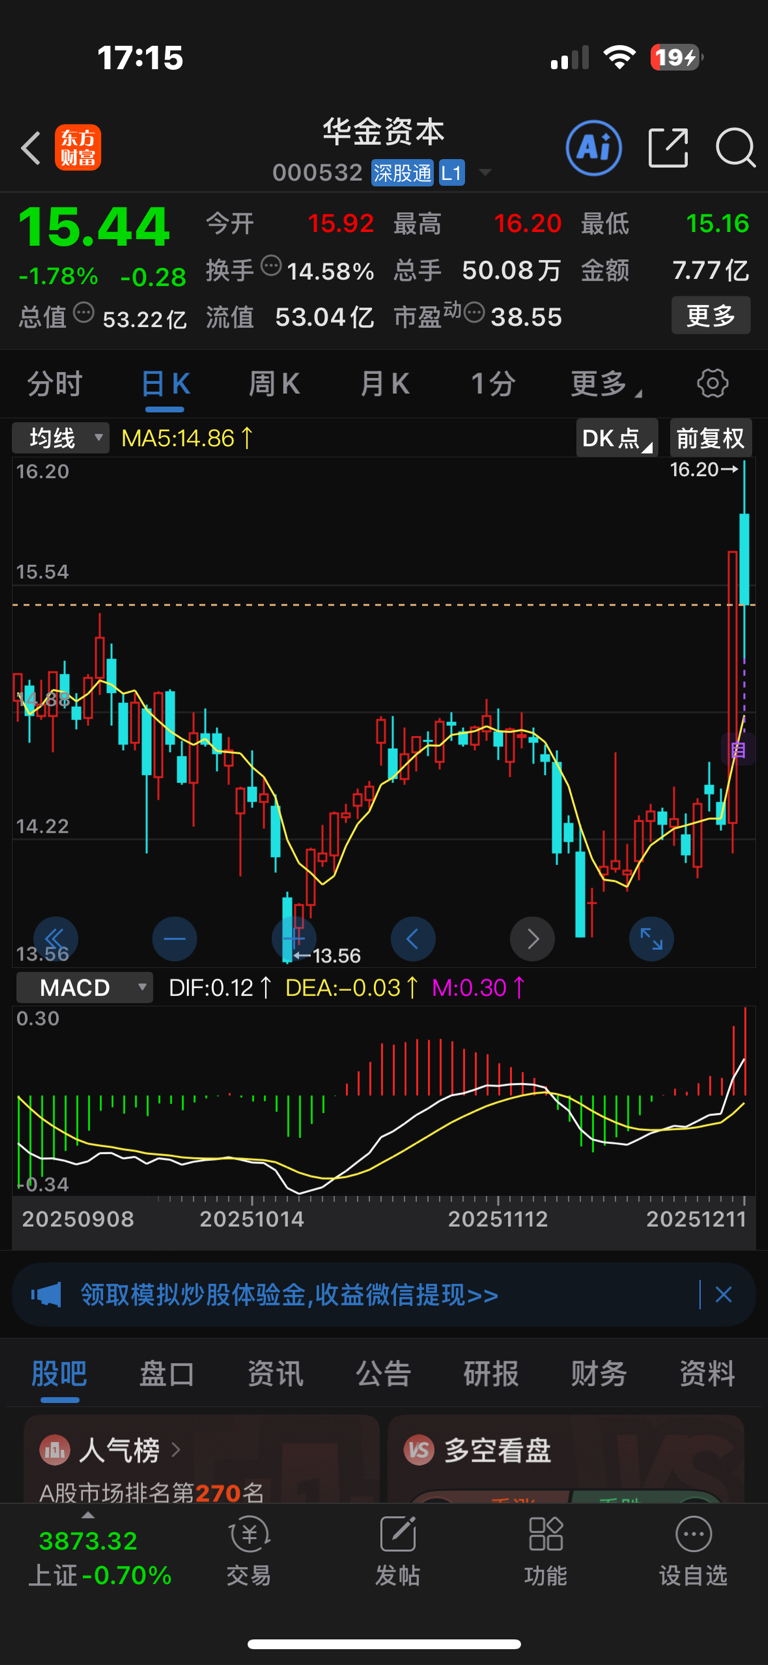Open 均线 indicator dropdown
Image resolution: width=769 pixels, height=1665 pixels.
tap(60, 438)
